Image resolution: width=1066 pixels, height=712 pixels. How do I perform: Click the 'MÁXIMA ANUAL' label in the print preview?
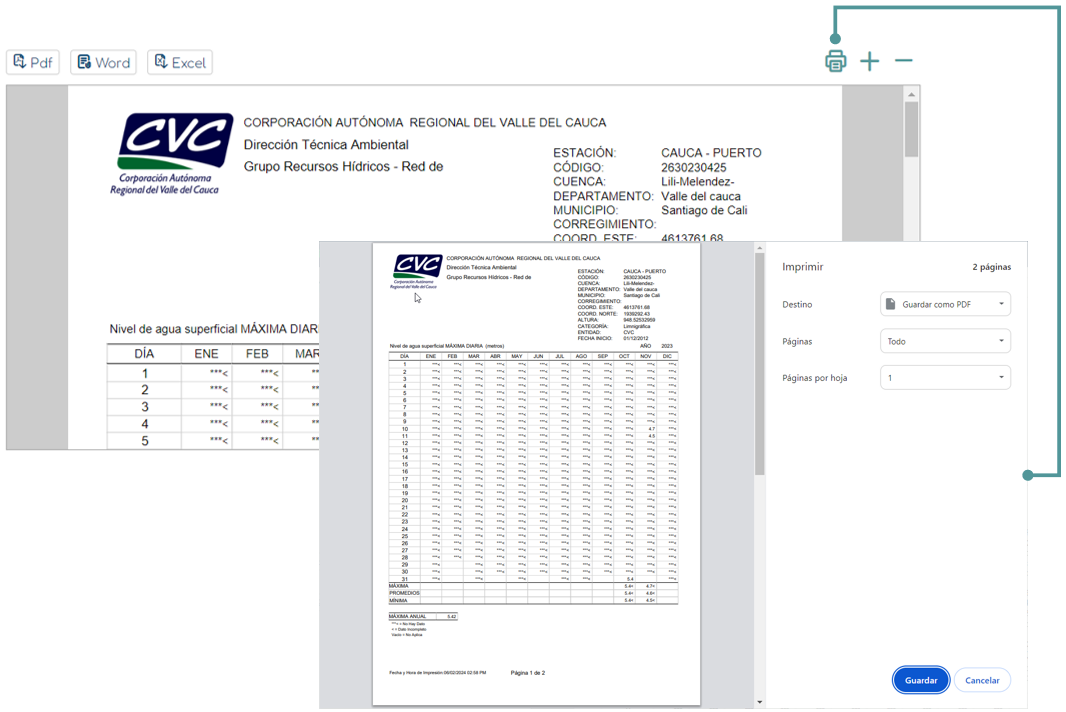point(408,616)
